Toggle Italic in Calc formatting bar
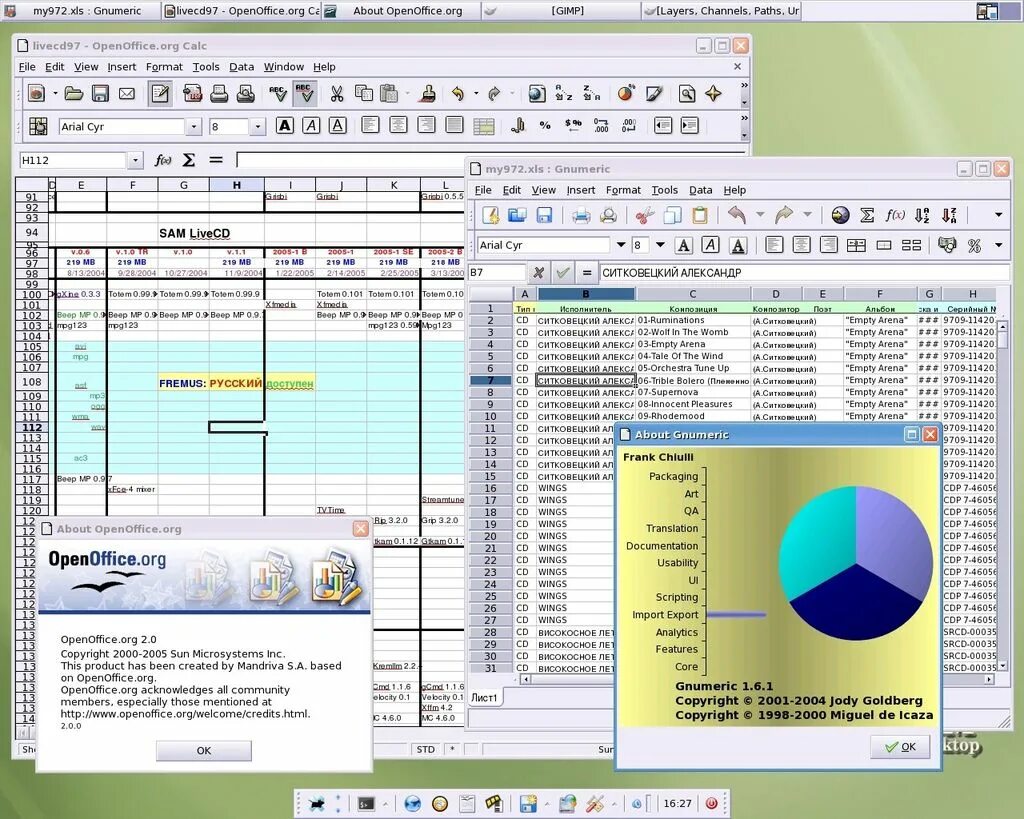The image size is (1024, 819). point(312,125)
